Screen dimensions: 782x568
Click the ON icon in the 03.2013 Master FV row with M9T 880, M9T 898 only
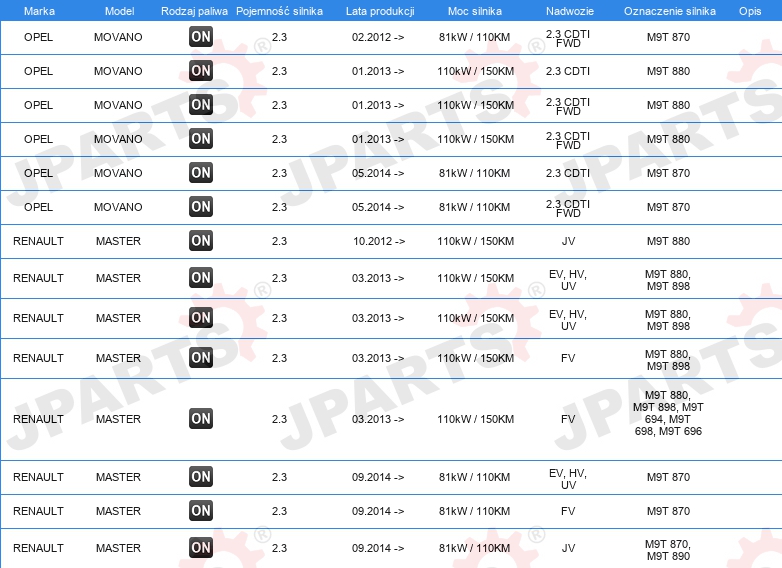point(201,358)
